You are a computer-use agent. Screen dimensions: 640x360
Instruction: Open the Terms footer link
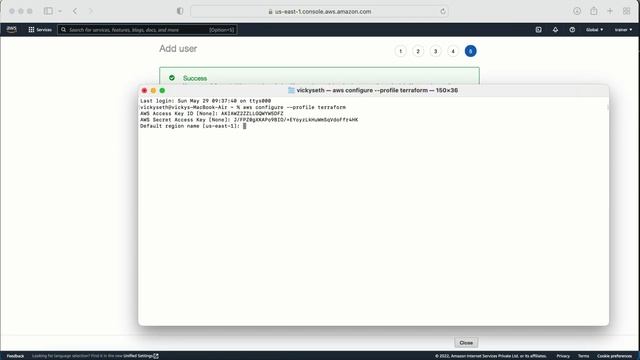(x=583, y=356)
